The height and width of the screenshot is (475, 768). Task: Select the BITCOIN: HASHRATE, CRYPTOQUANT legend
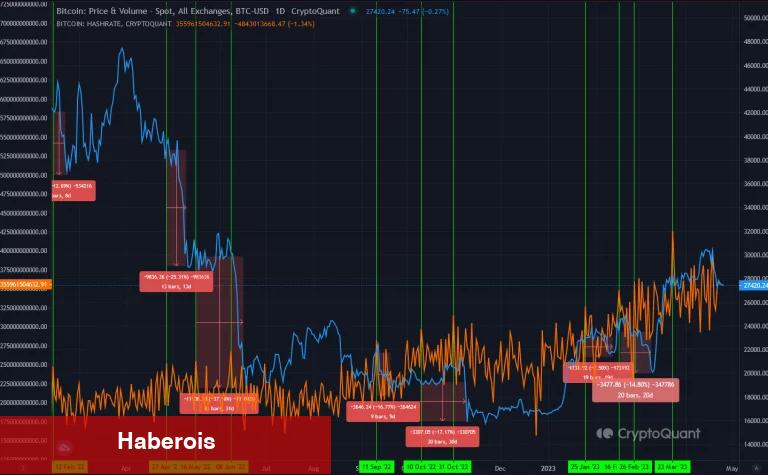114,24
